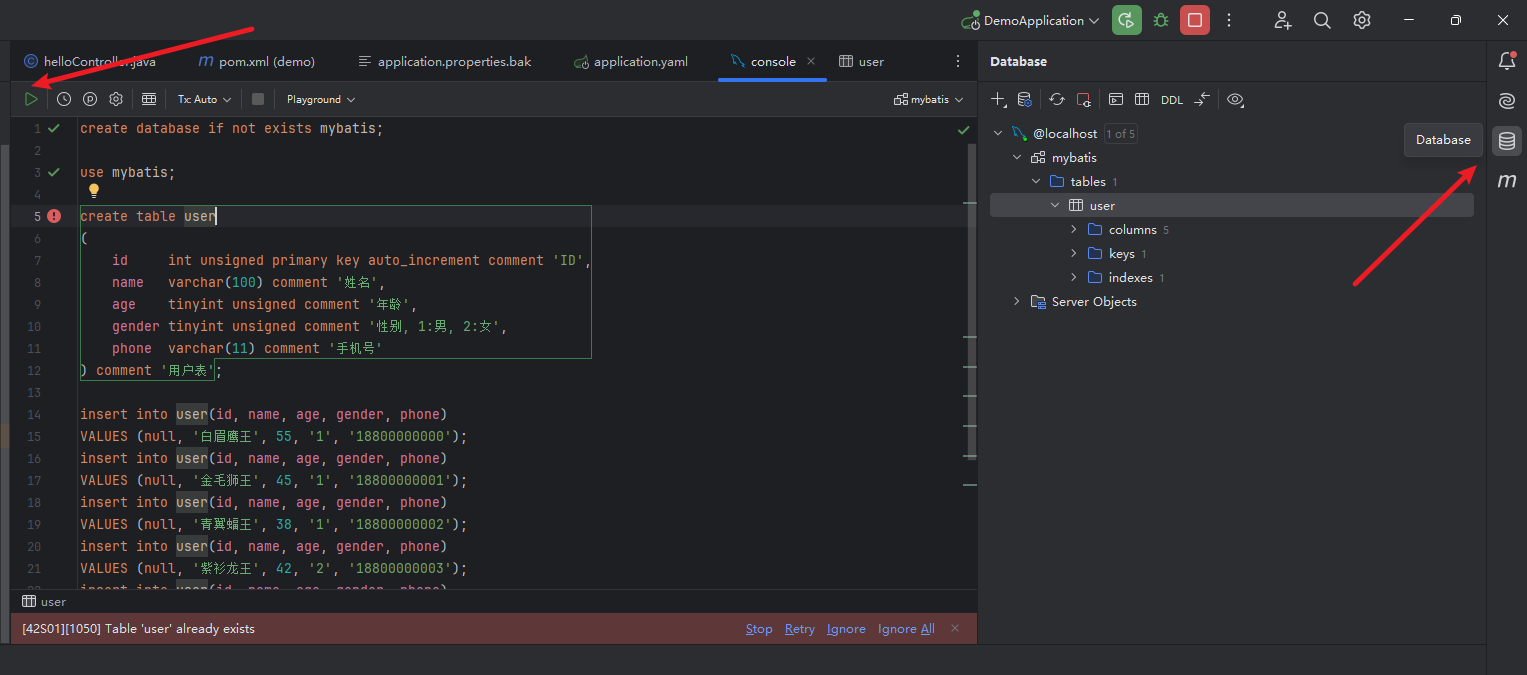The height and width of the screenshot is (675, 1527).
Task: Select the Server Objects tree item
Action: (1093, 301)
